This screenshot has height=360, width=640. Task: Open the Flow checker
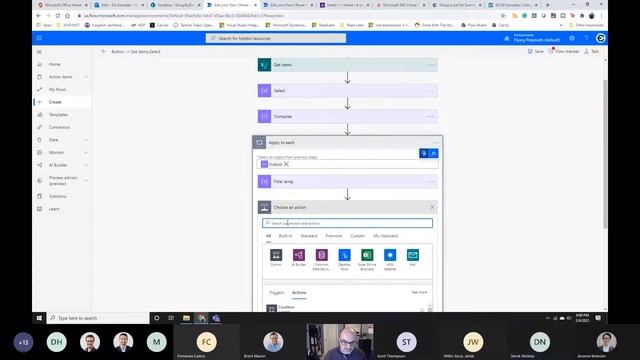pyautogui.click(x=564, y=51)
